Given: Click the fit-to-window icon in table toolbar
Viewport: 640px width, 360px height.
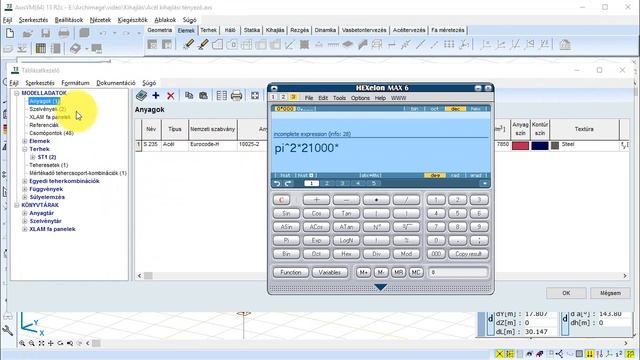Looking at the screenshot, I should coord(255,96).
